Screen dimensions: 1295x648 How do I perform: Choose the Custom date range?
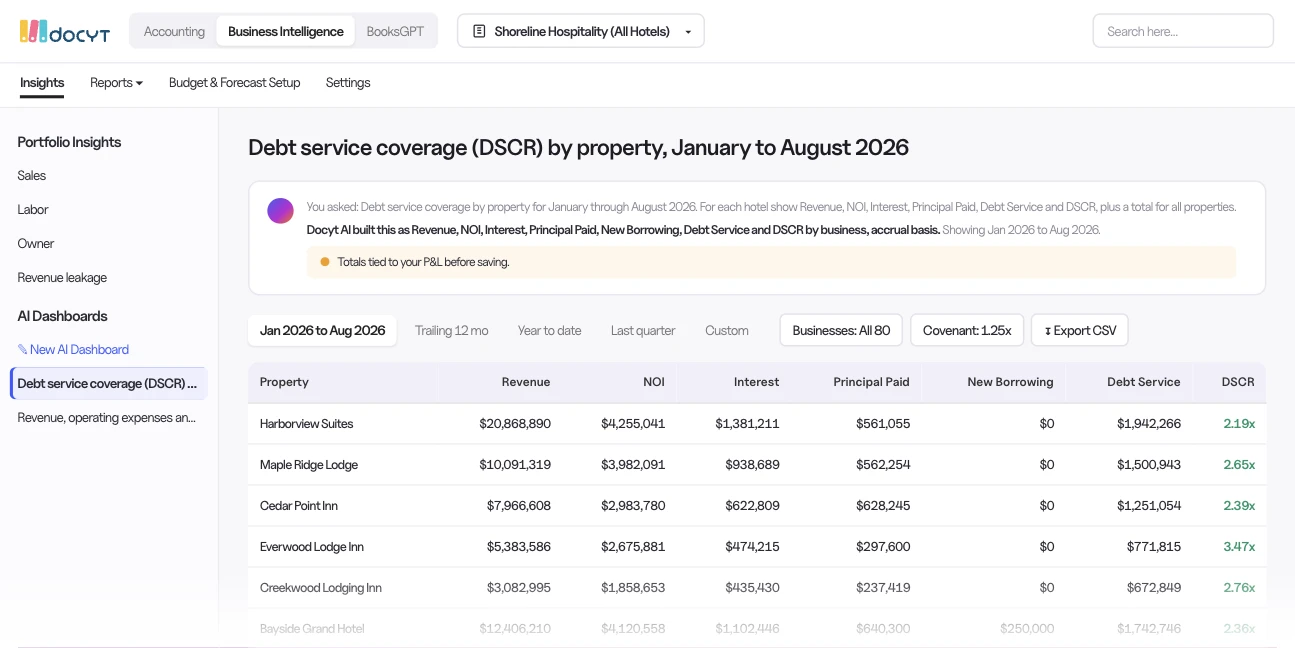727,330
